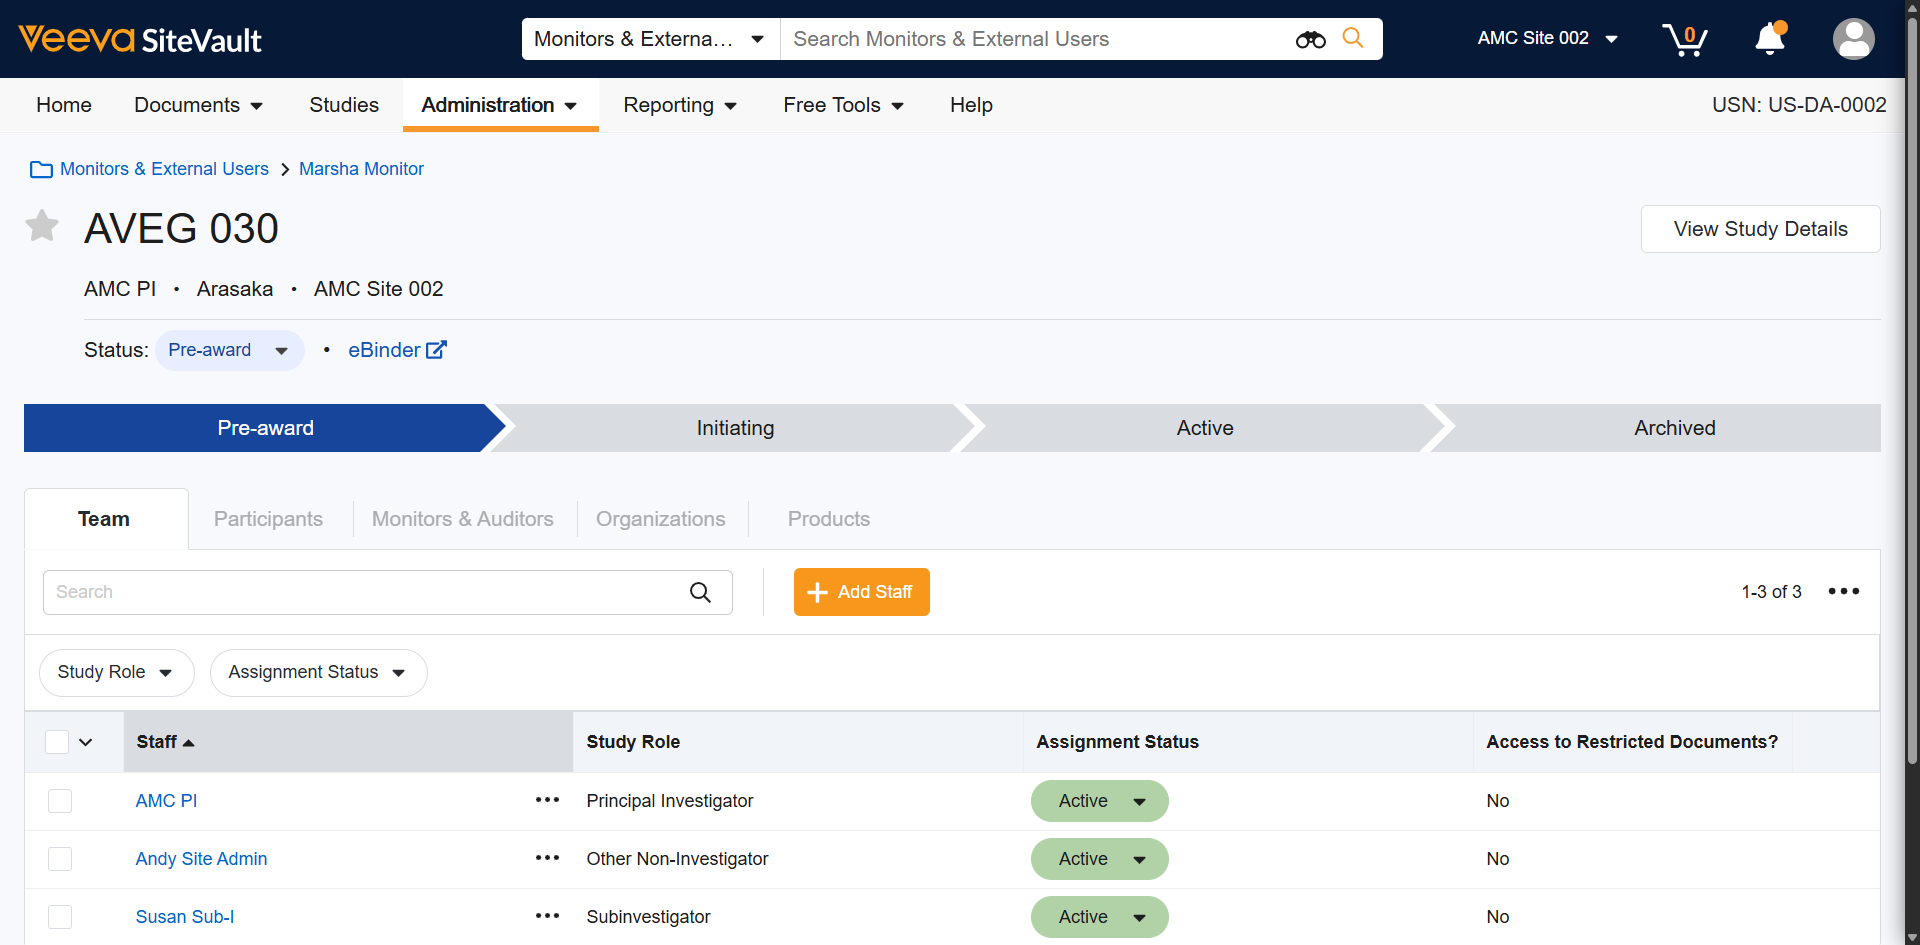Screen dimensions: 1920x945
Task: Change AMC PI Active assignment status
Action: pos(1100,801)
